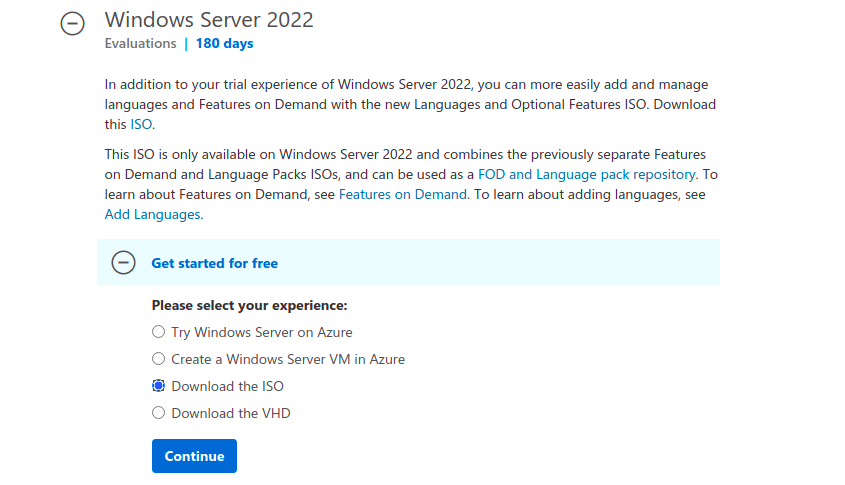The width and height of the screenshot is (845, 485).
Task: Select the Download the ISO radio circle
Action: 158,386
